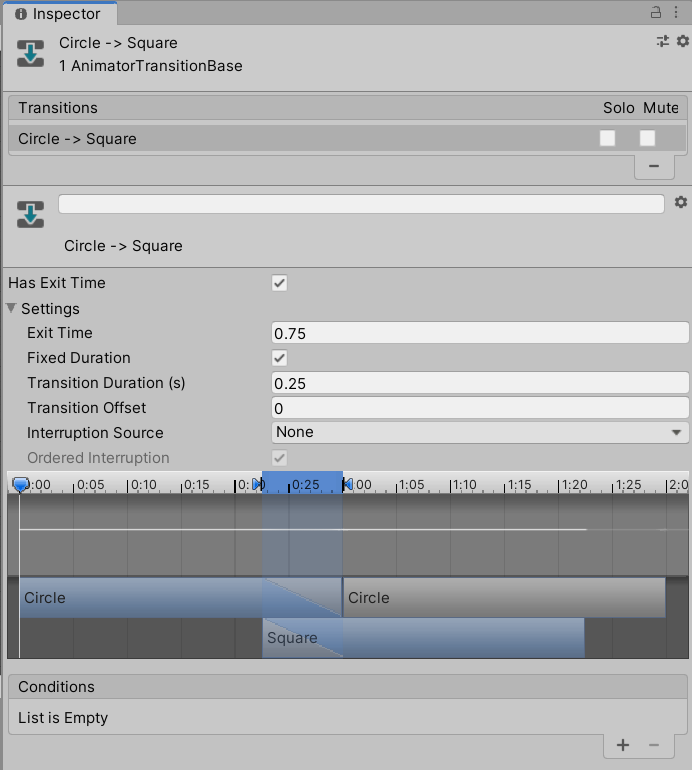Viewport: 692px width, 770px height.
Task: Click the Inspector lock icon
Action: click(657, 13)
